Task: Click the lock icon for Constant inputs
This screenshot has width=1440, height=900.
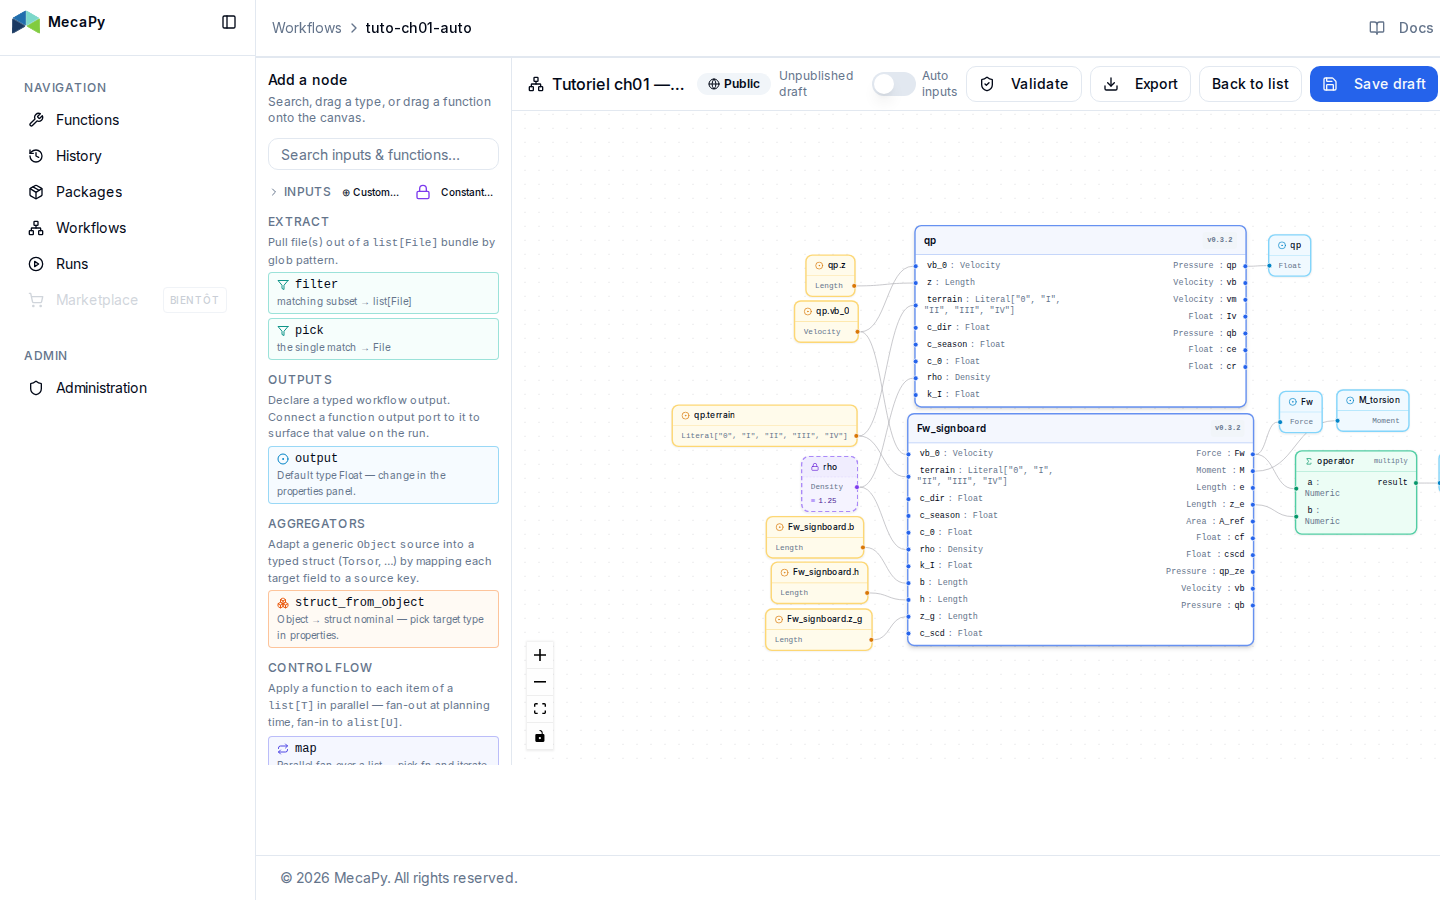Action: coord(423,192)
